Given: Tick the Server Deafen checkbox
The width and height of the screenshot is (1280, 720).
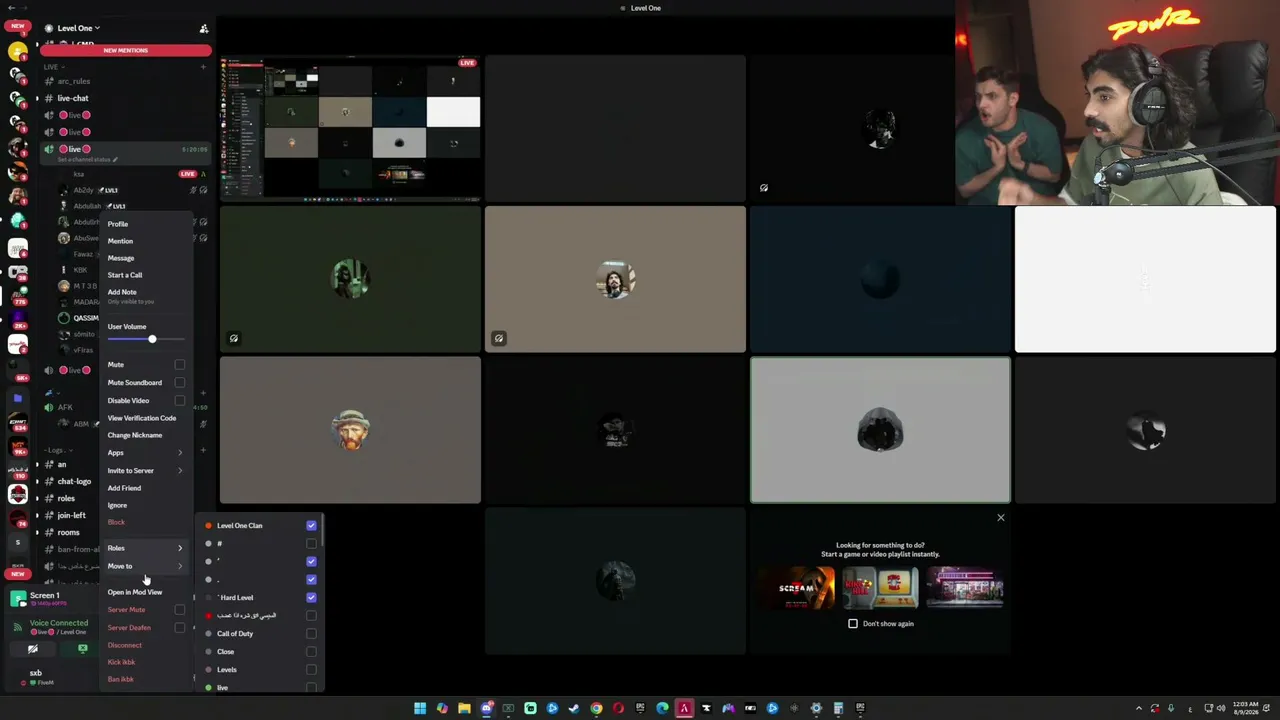Looking at the screenshot, I should [180, 628].
